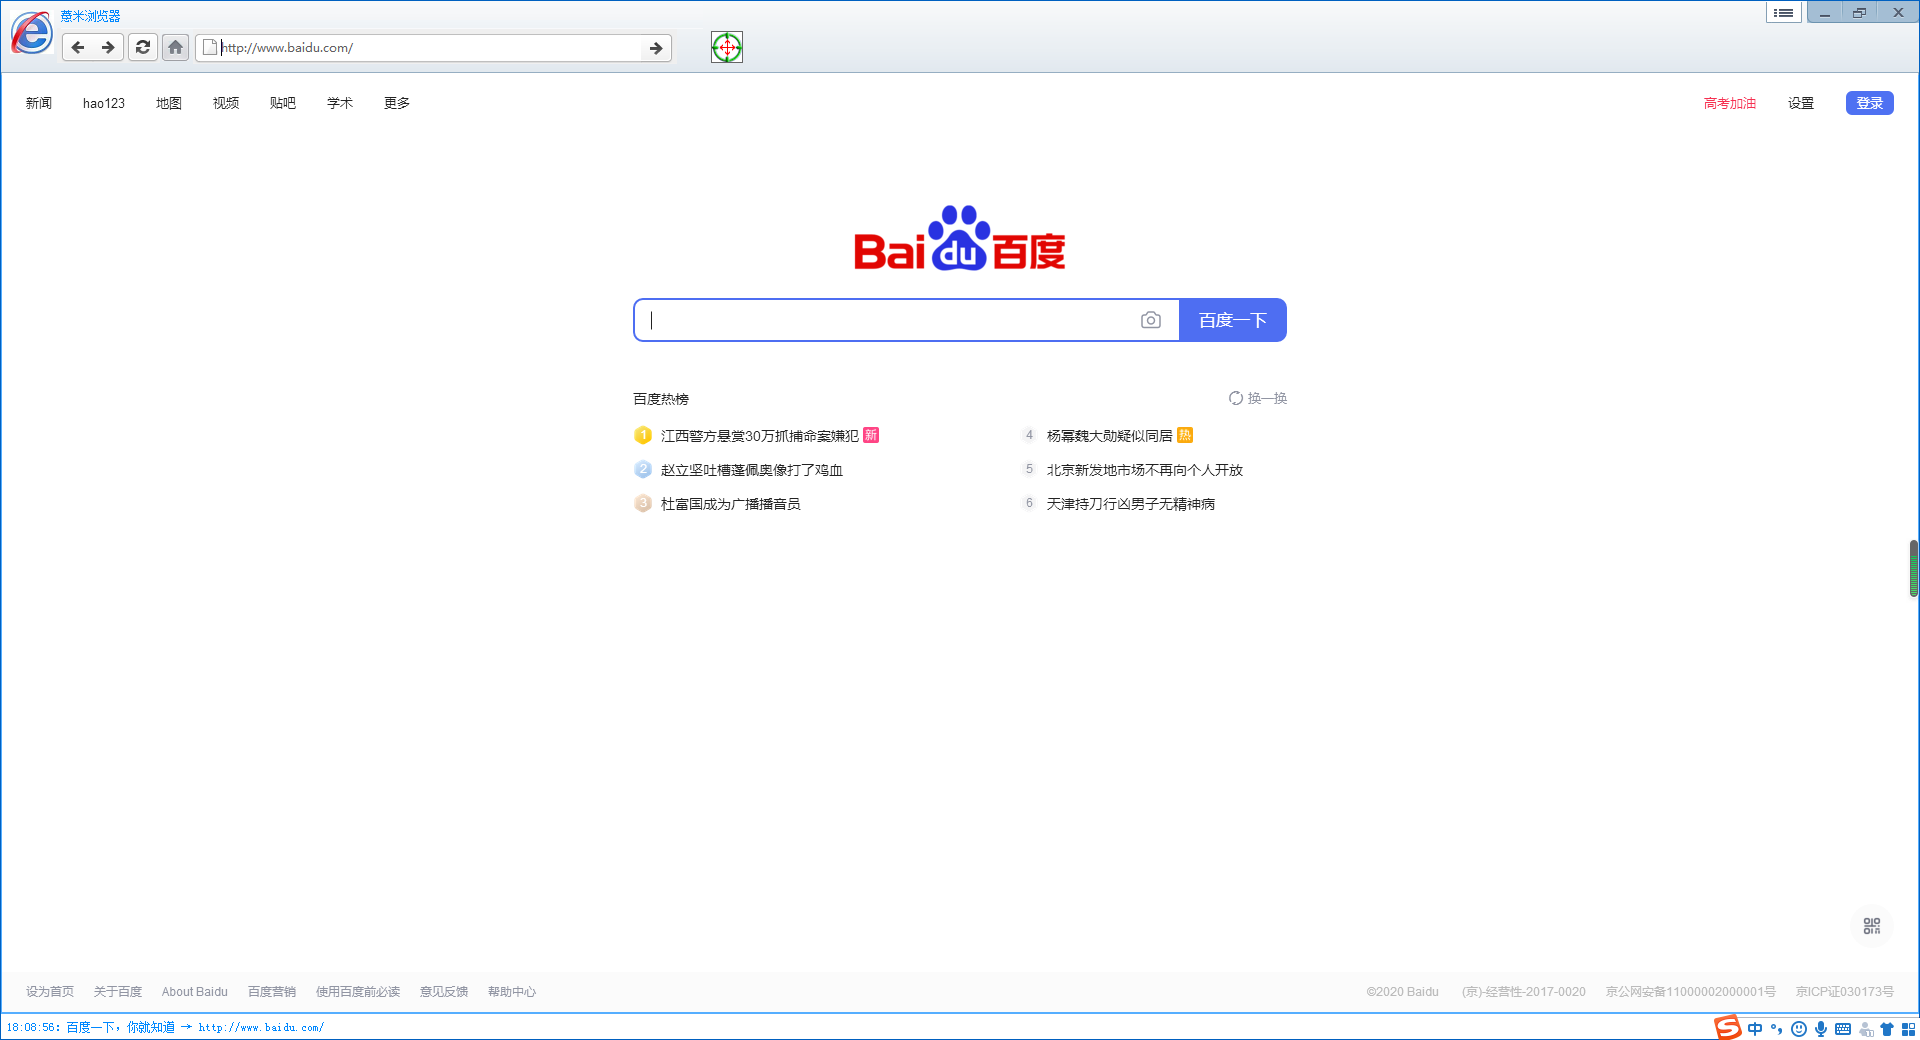Viewport: 1920px width, 1040px height.
Task: Click the 设为首页 footer link
Action: [50, 991]
